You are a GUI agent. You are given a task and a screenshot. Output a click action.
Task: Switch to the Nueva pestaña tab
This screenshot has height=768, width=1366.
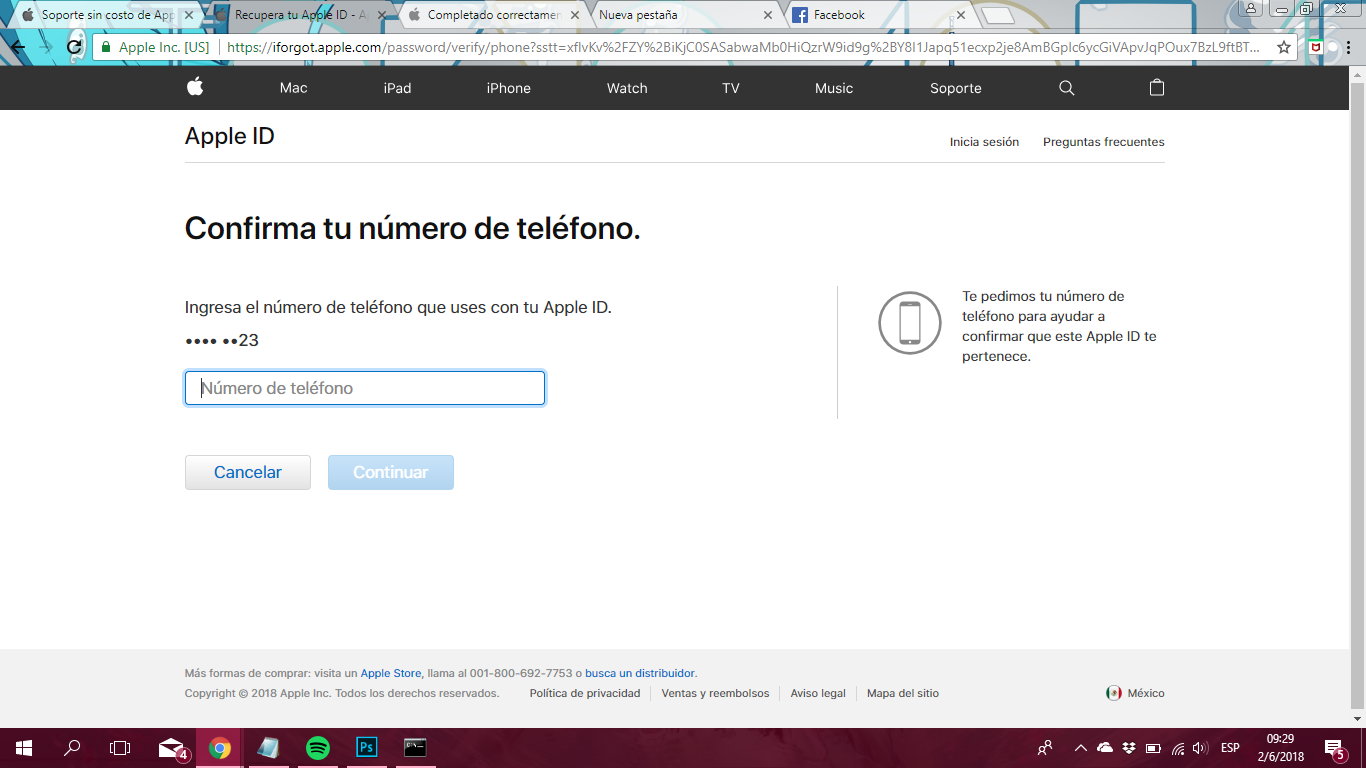click(x=680, y=15)
